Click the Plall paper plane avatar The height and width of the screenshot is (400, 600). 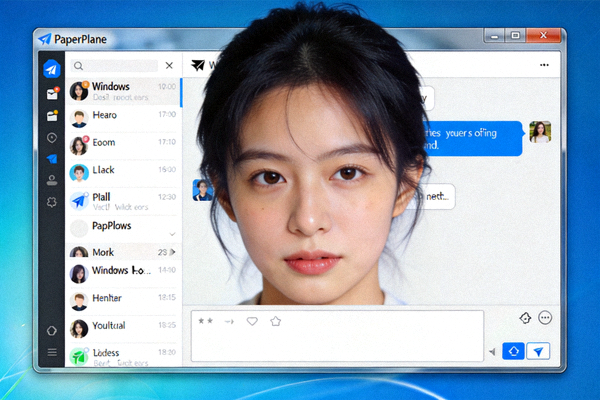79,201
